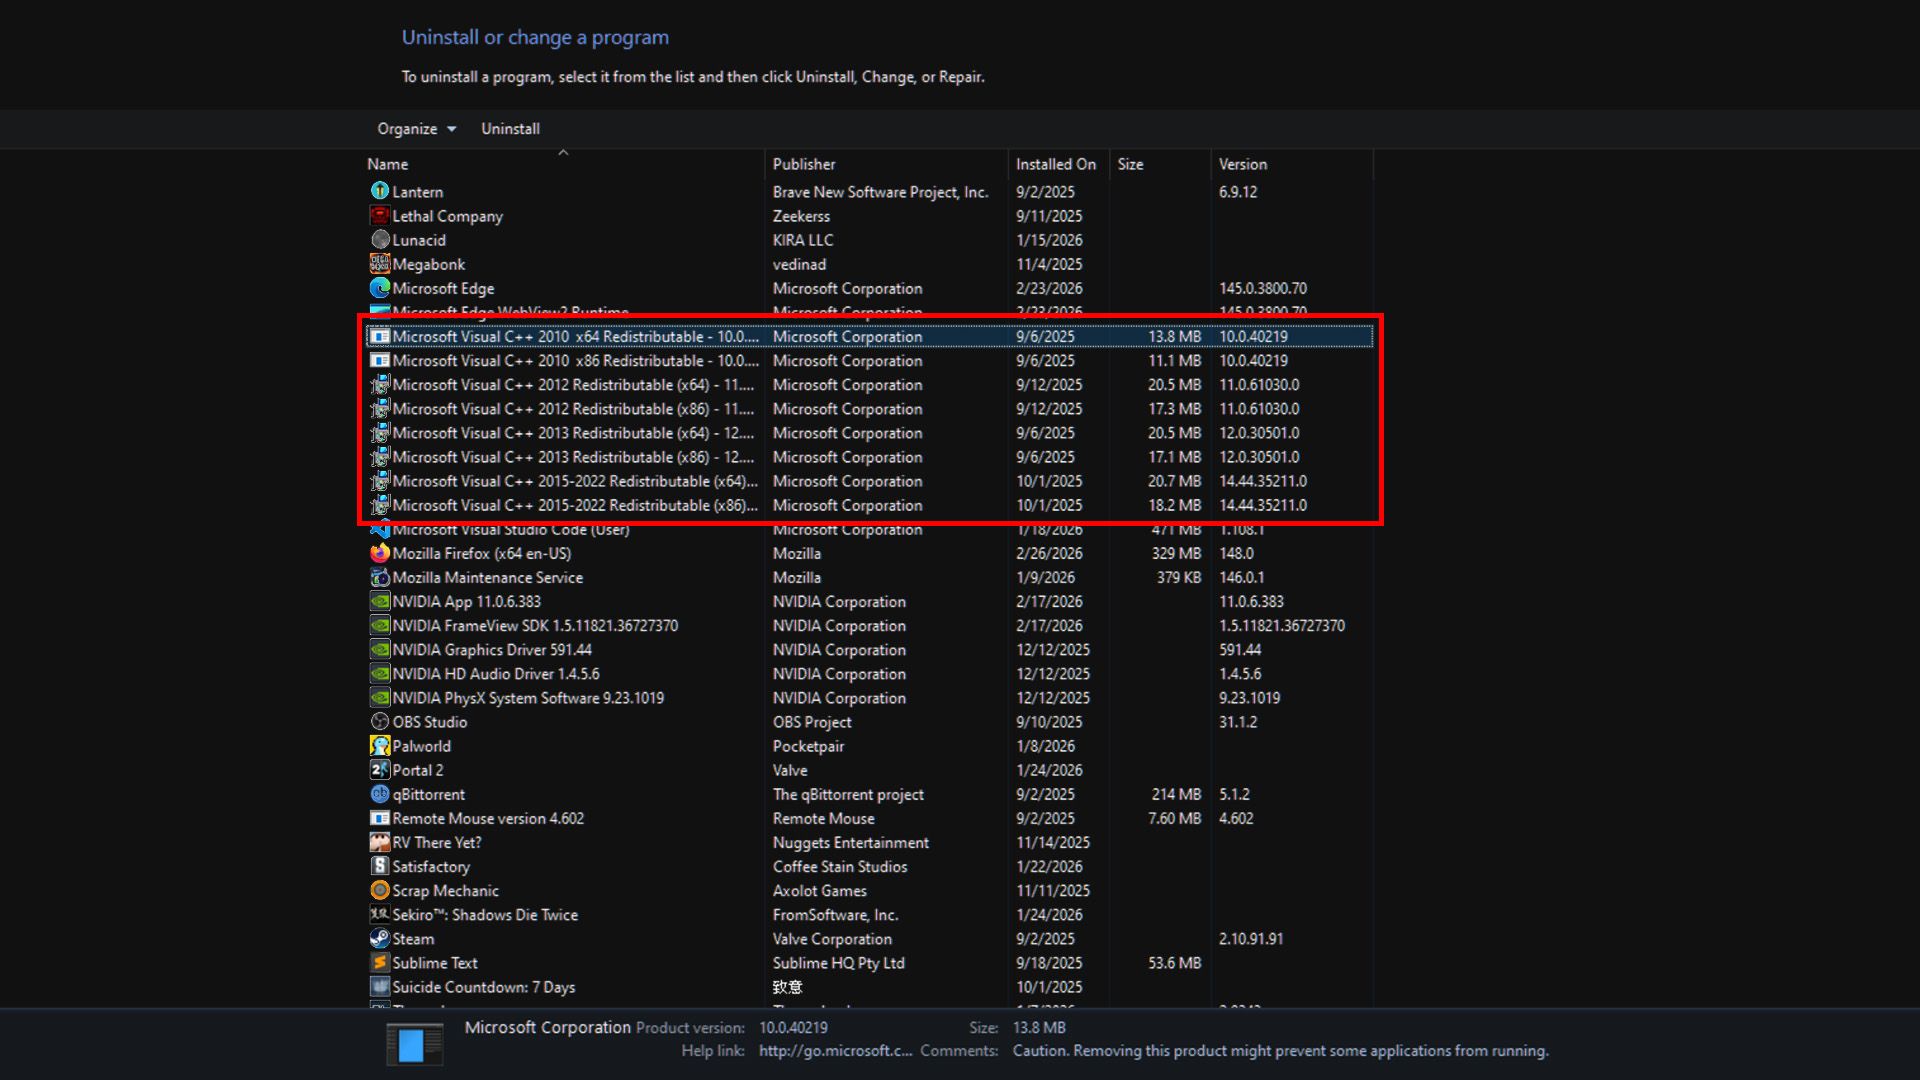Click the Mozilla Firefox icon
The height and width of the screenshot is (1080, 1920).
click(381, 553)
